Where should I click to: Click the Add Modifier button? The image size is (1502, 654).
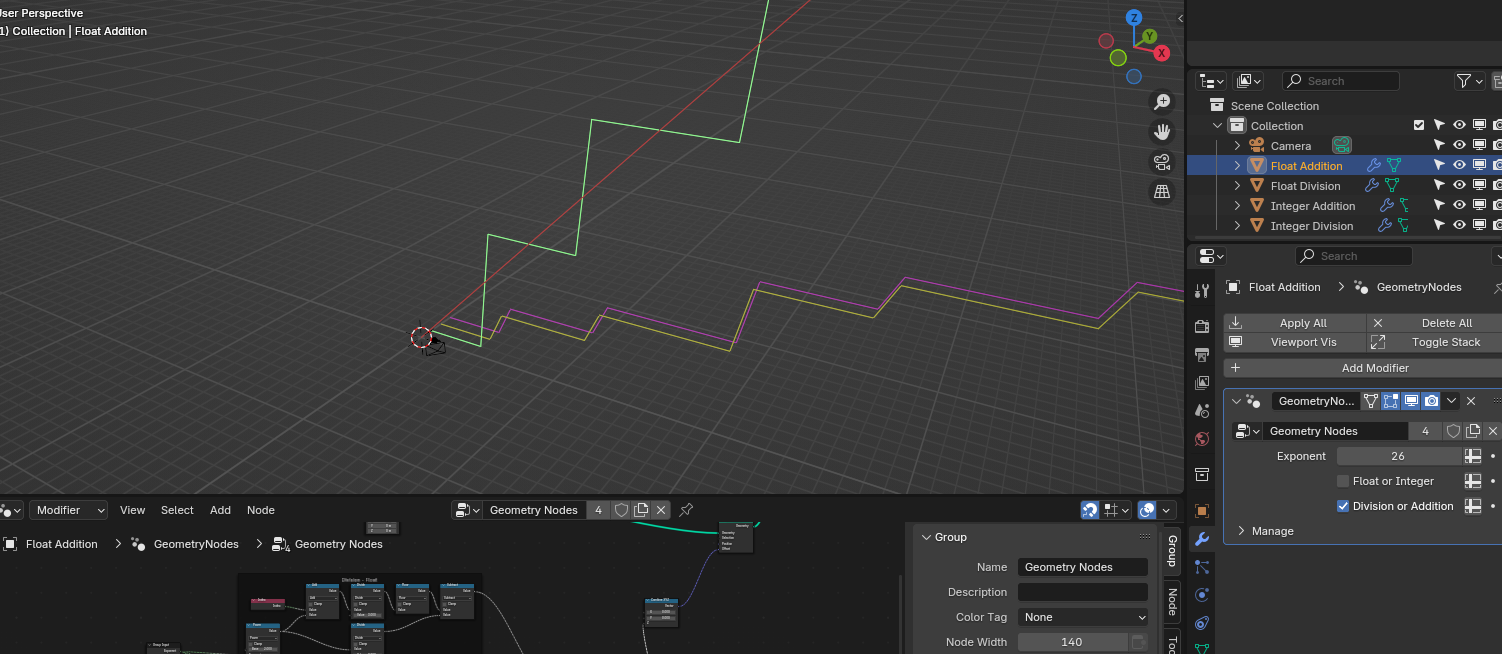[1363, 368]
